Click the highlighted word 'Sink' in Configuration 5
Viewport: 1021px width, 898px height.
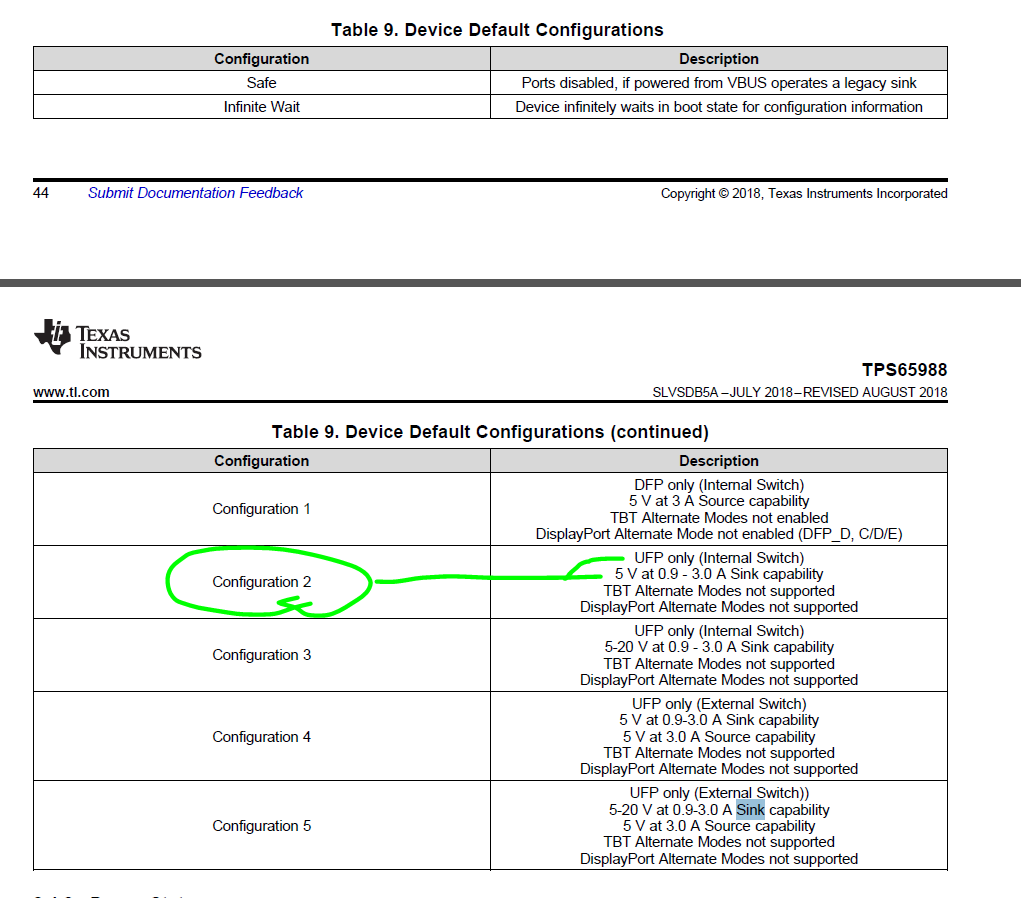pyautogui.click(x=750, y=810)
